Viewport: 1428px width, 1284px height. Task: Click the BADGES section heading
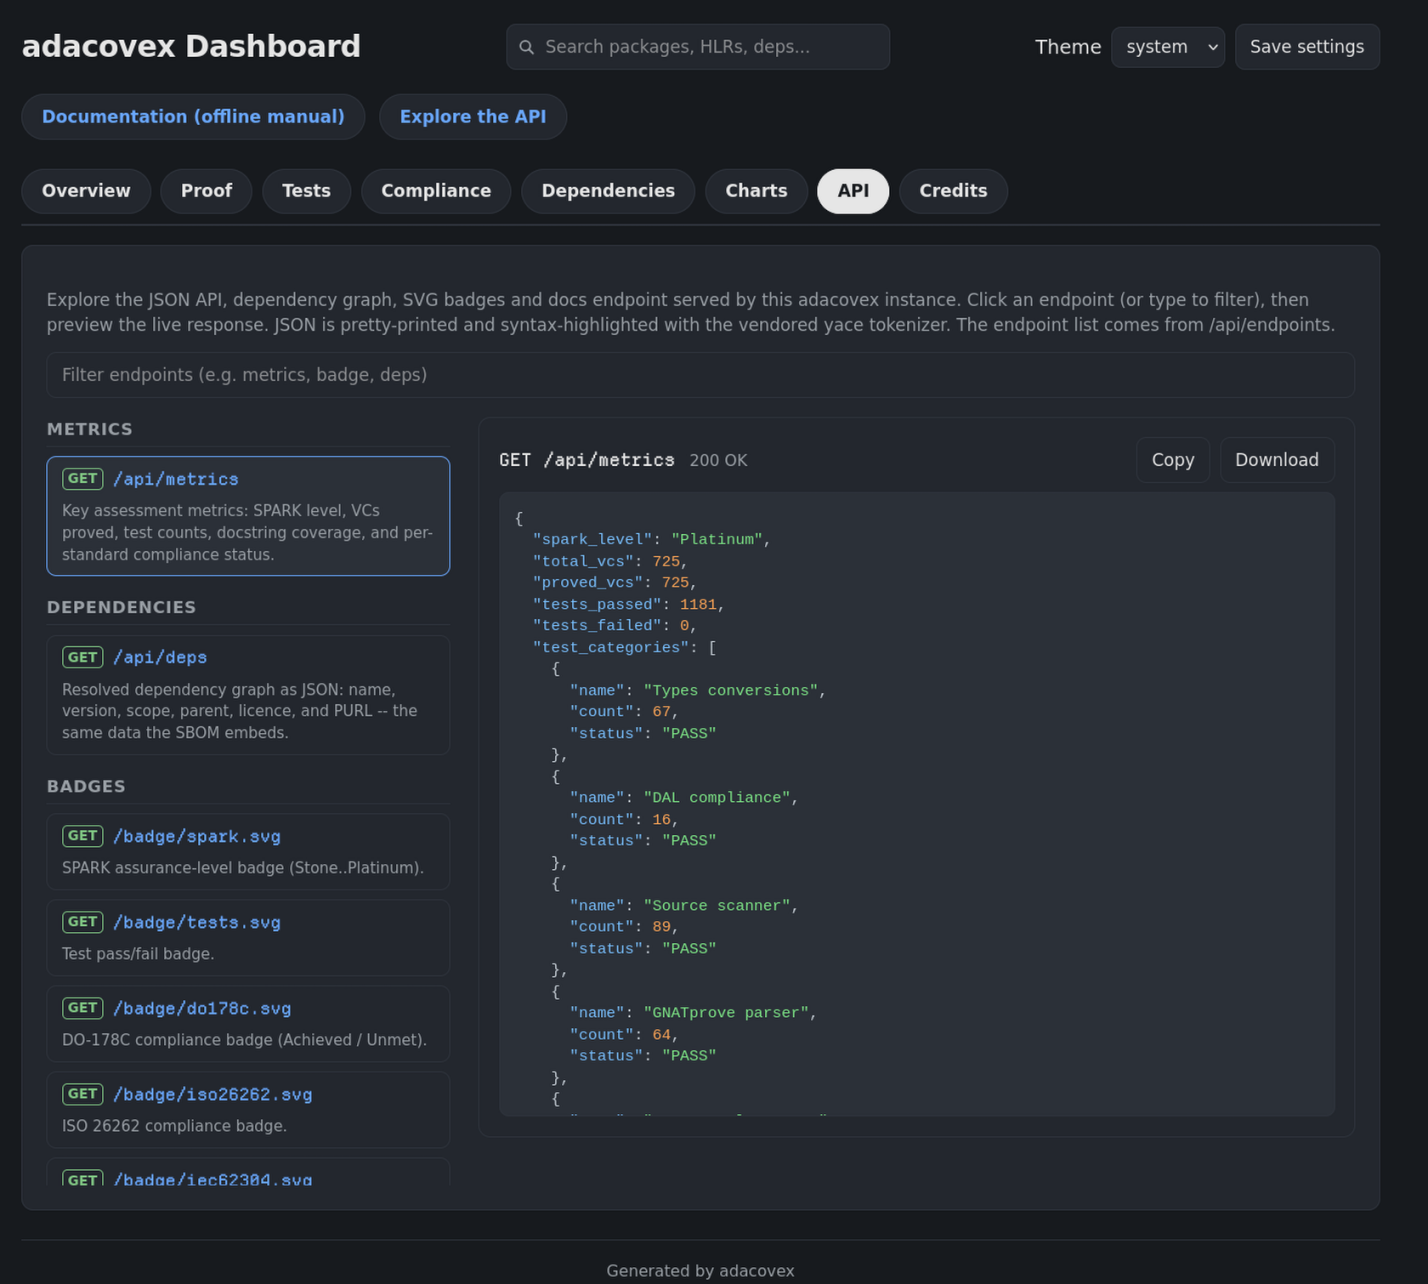pyautogui.click(x=86, y=786)
